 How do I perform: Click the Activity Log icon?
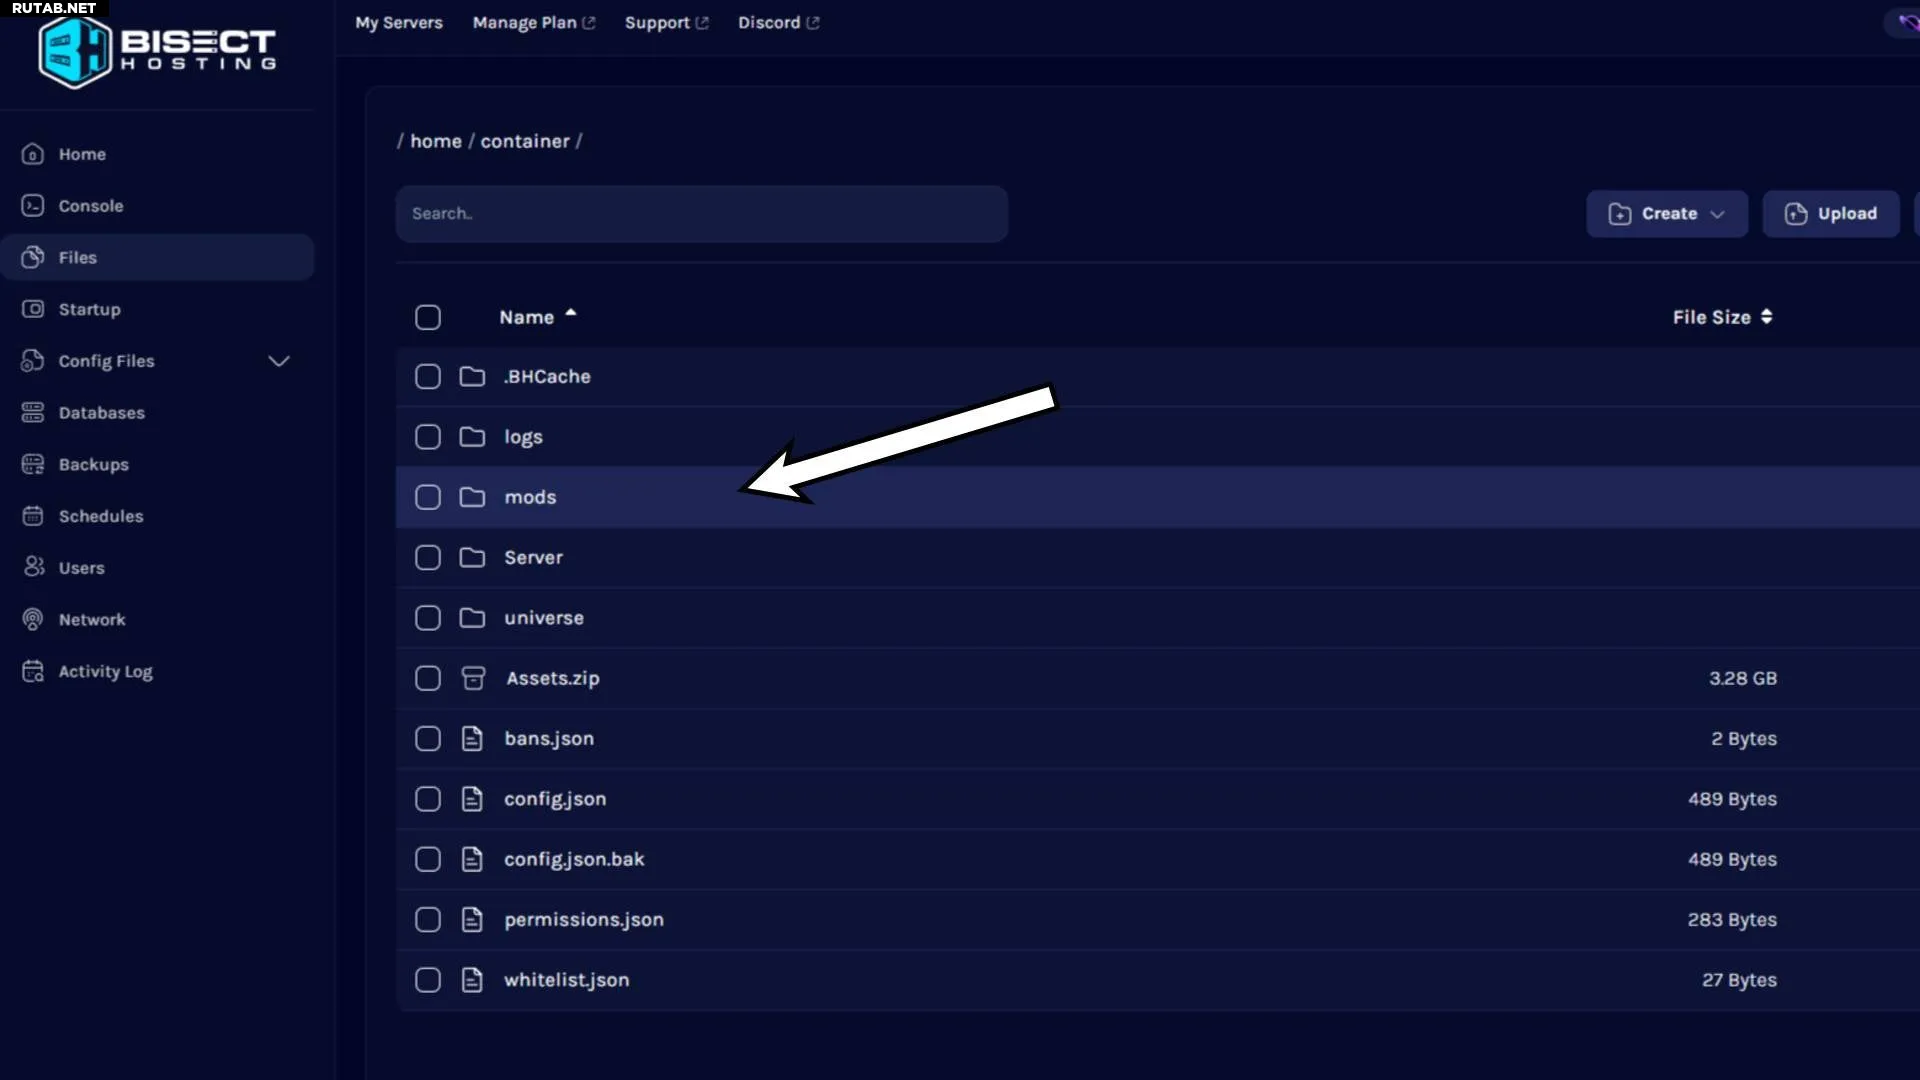(33, 671)
